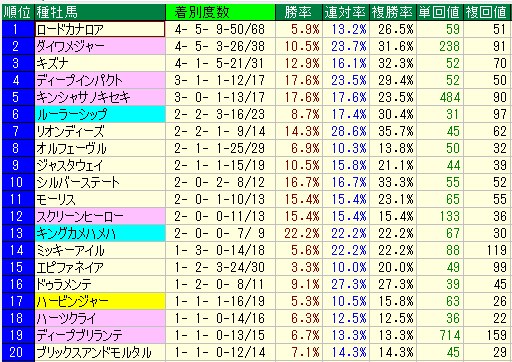
Task: Select the cyan キングカメハメハ cell
Action: click(x=100, y=233)
